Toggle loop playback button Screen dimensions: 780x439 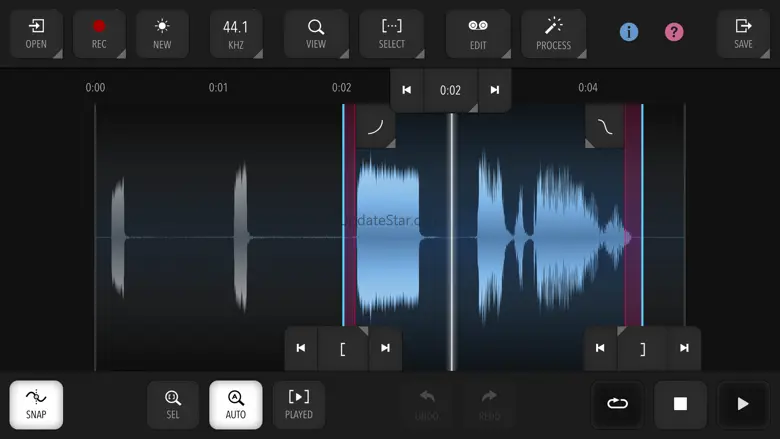[x=617, y=404]
